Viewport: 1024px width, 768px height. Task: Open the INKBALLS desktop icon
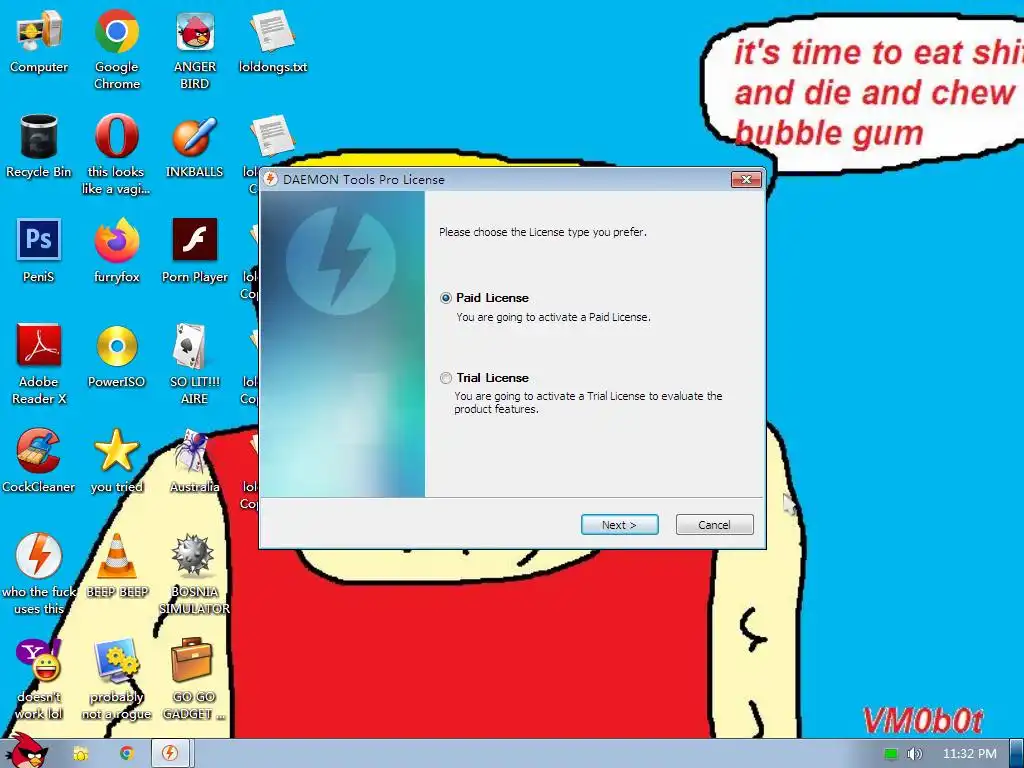click(195, 136)
